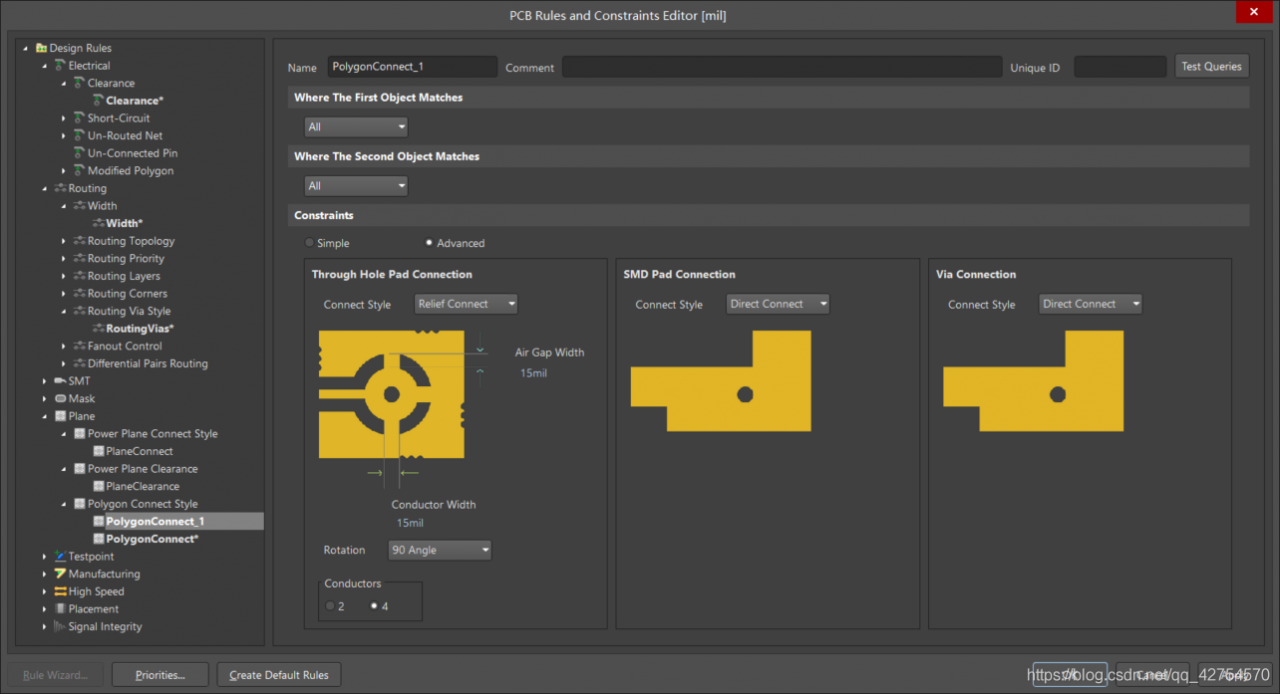Click the Modified Polygon rule icon
This screenshot has width=1280, height=694.
point(79,171)
